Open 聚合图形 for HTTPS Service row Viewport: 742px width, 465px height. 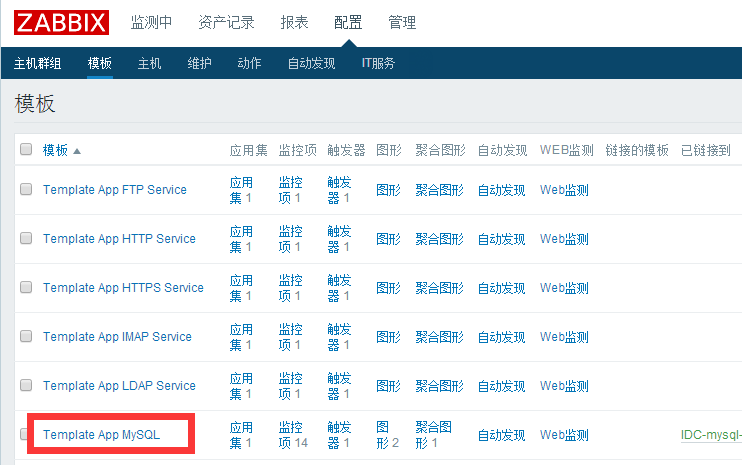click(x=440, y=288)
